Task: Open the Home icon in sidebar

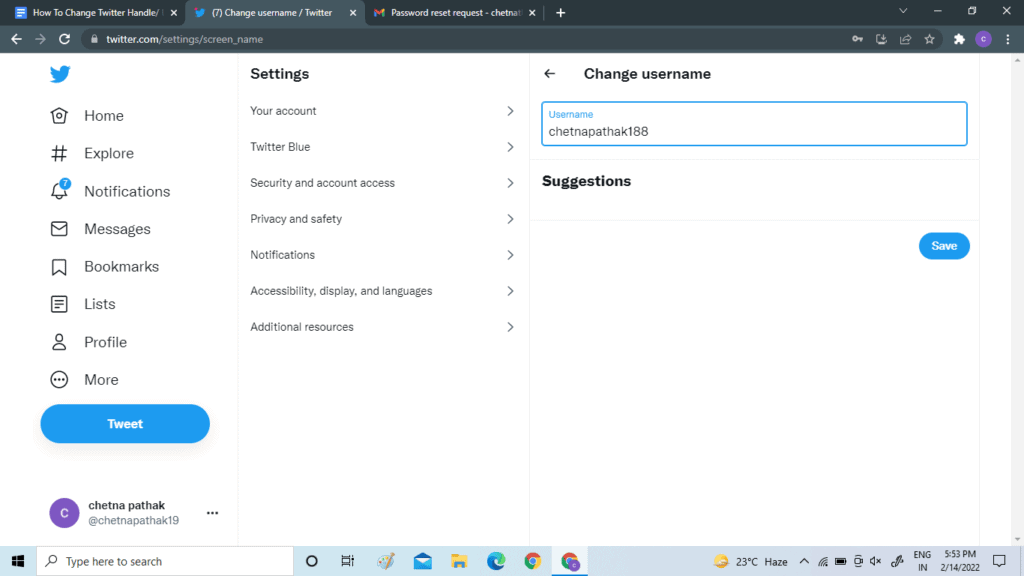Action: [x=59, y=116]
